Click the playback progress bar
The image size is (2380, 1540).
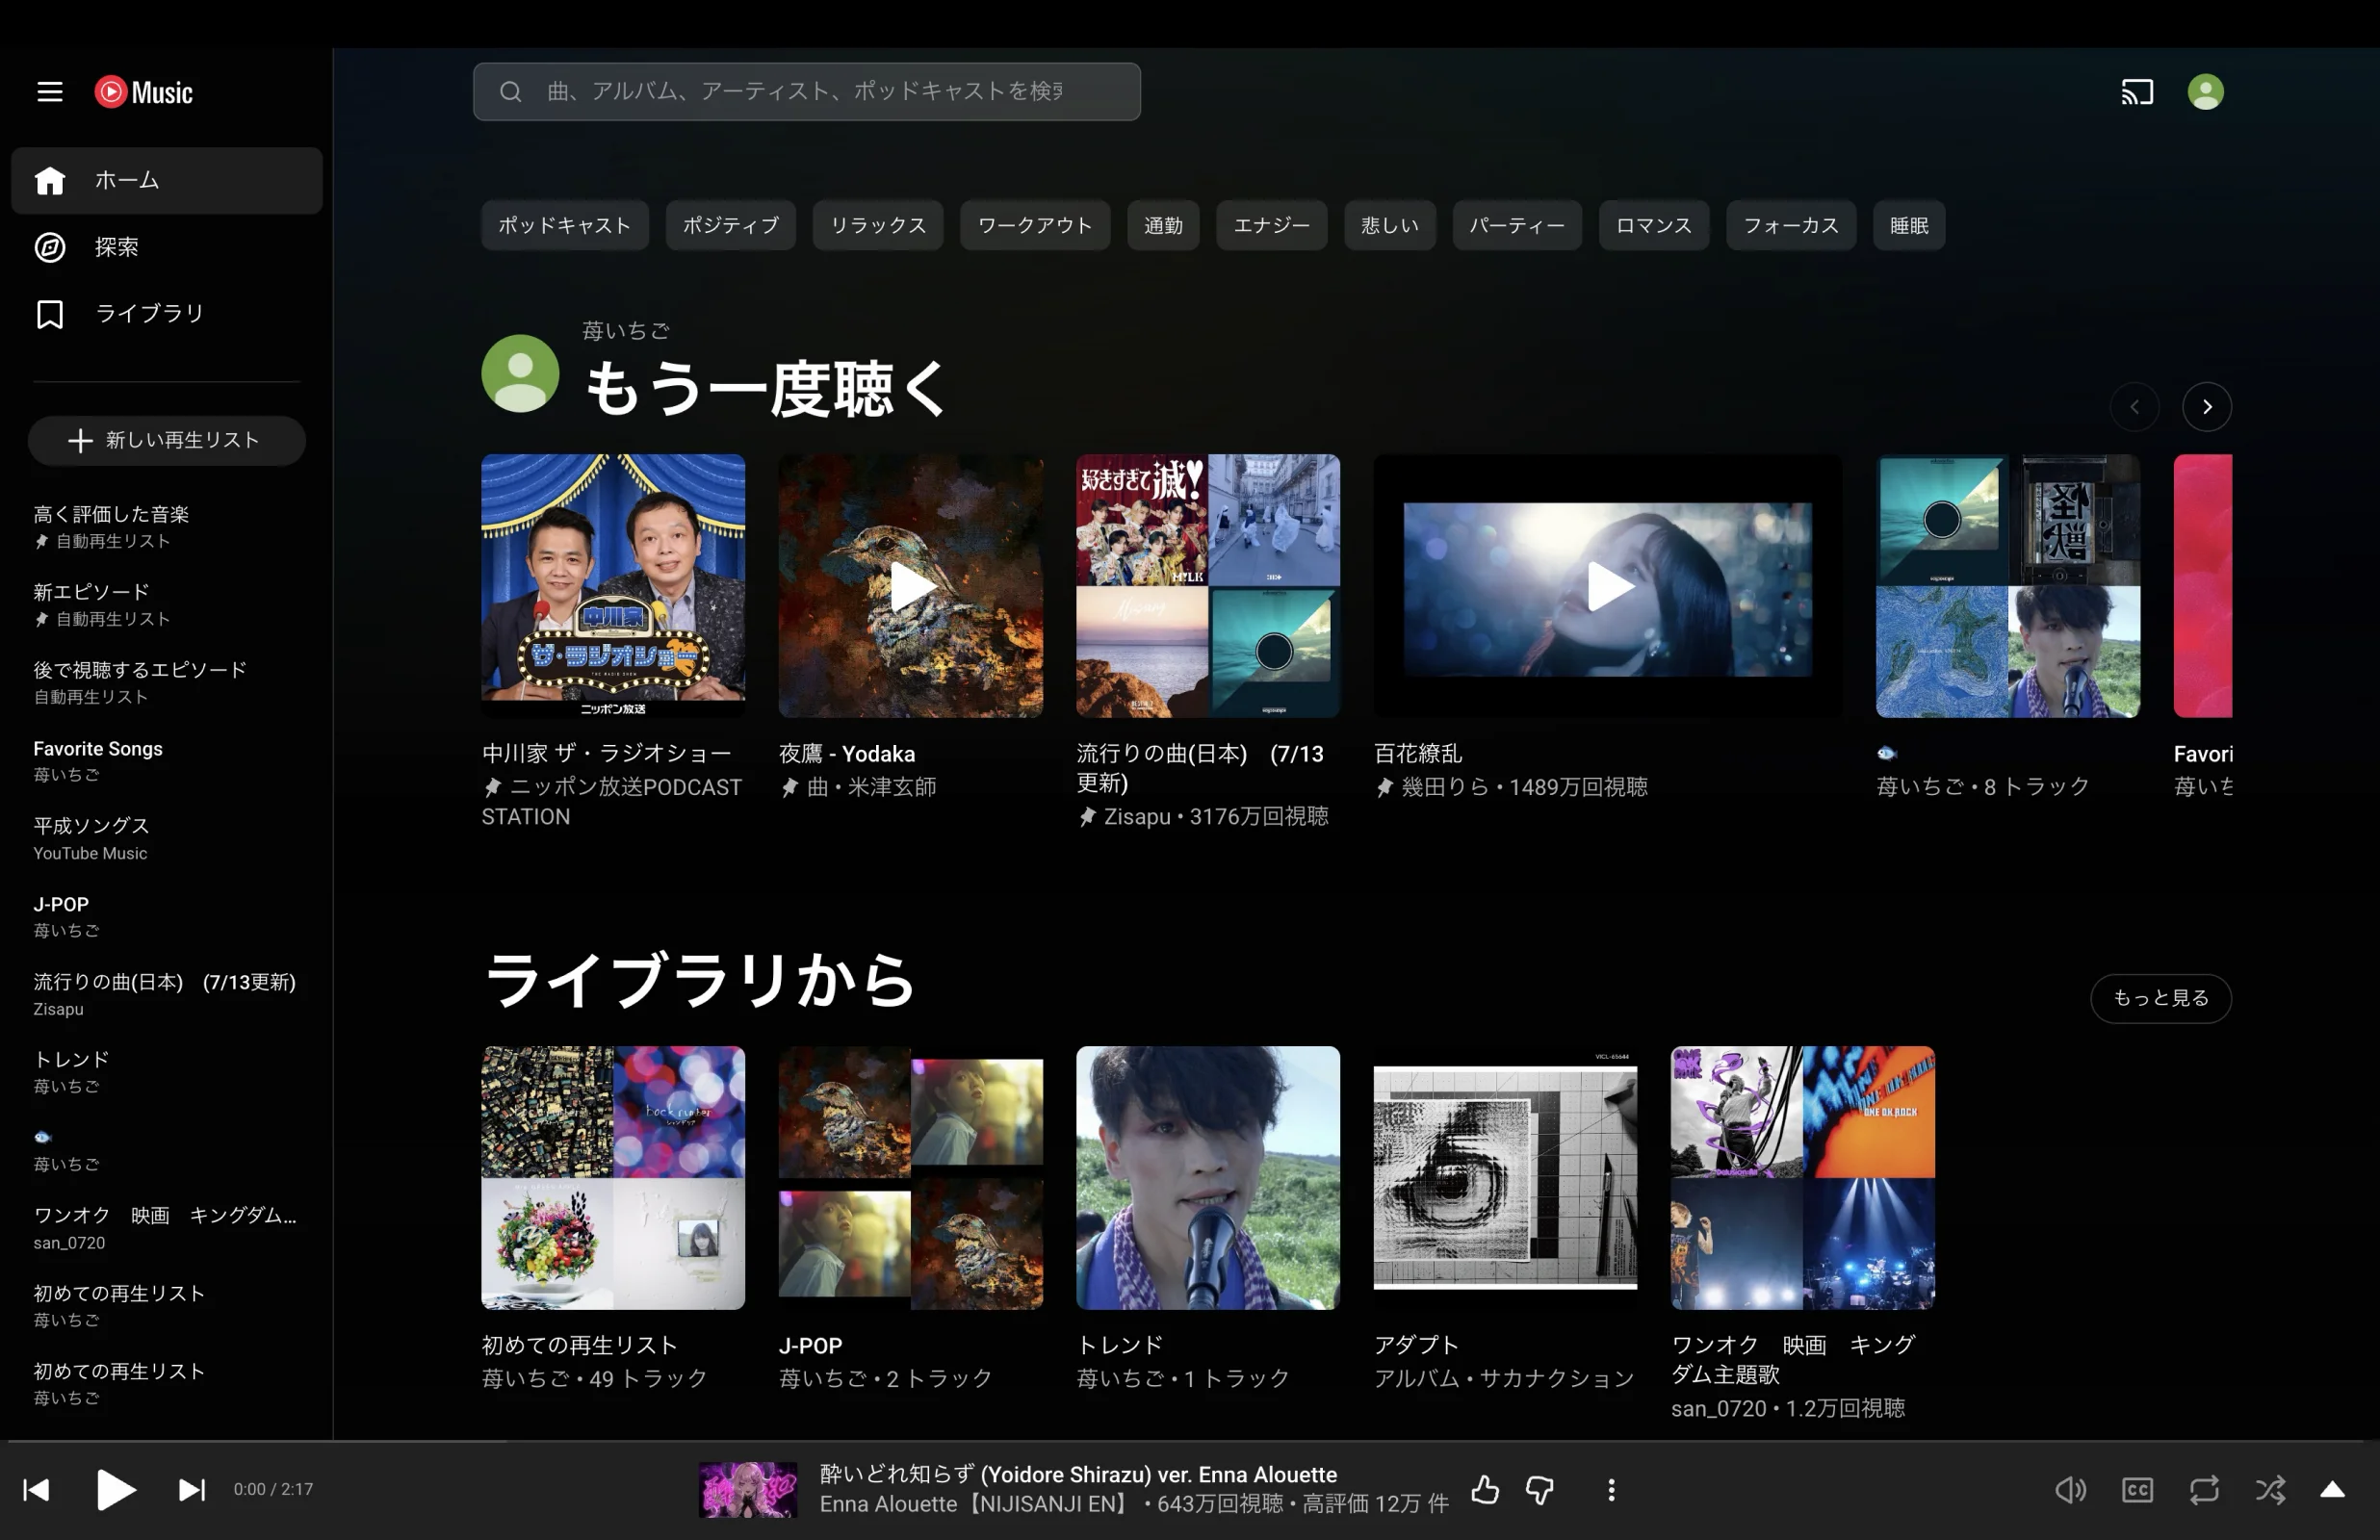click(x=1190, y=1441)
